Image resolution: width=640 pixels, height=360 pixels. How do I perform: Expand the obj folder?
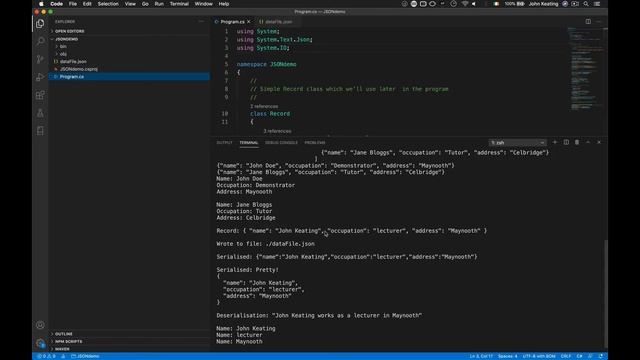tap(63, 54)
